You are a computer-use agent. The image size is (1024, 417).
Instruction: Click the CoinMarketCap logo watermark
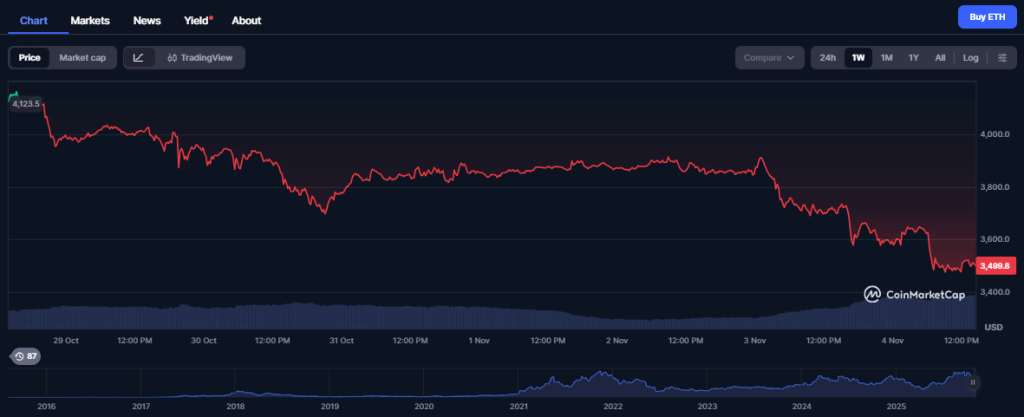pos(912,294)
